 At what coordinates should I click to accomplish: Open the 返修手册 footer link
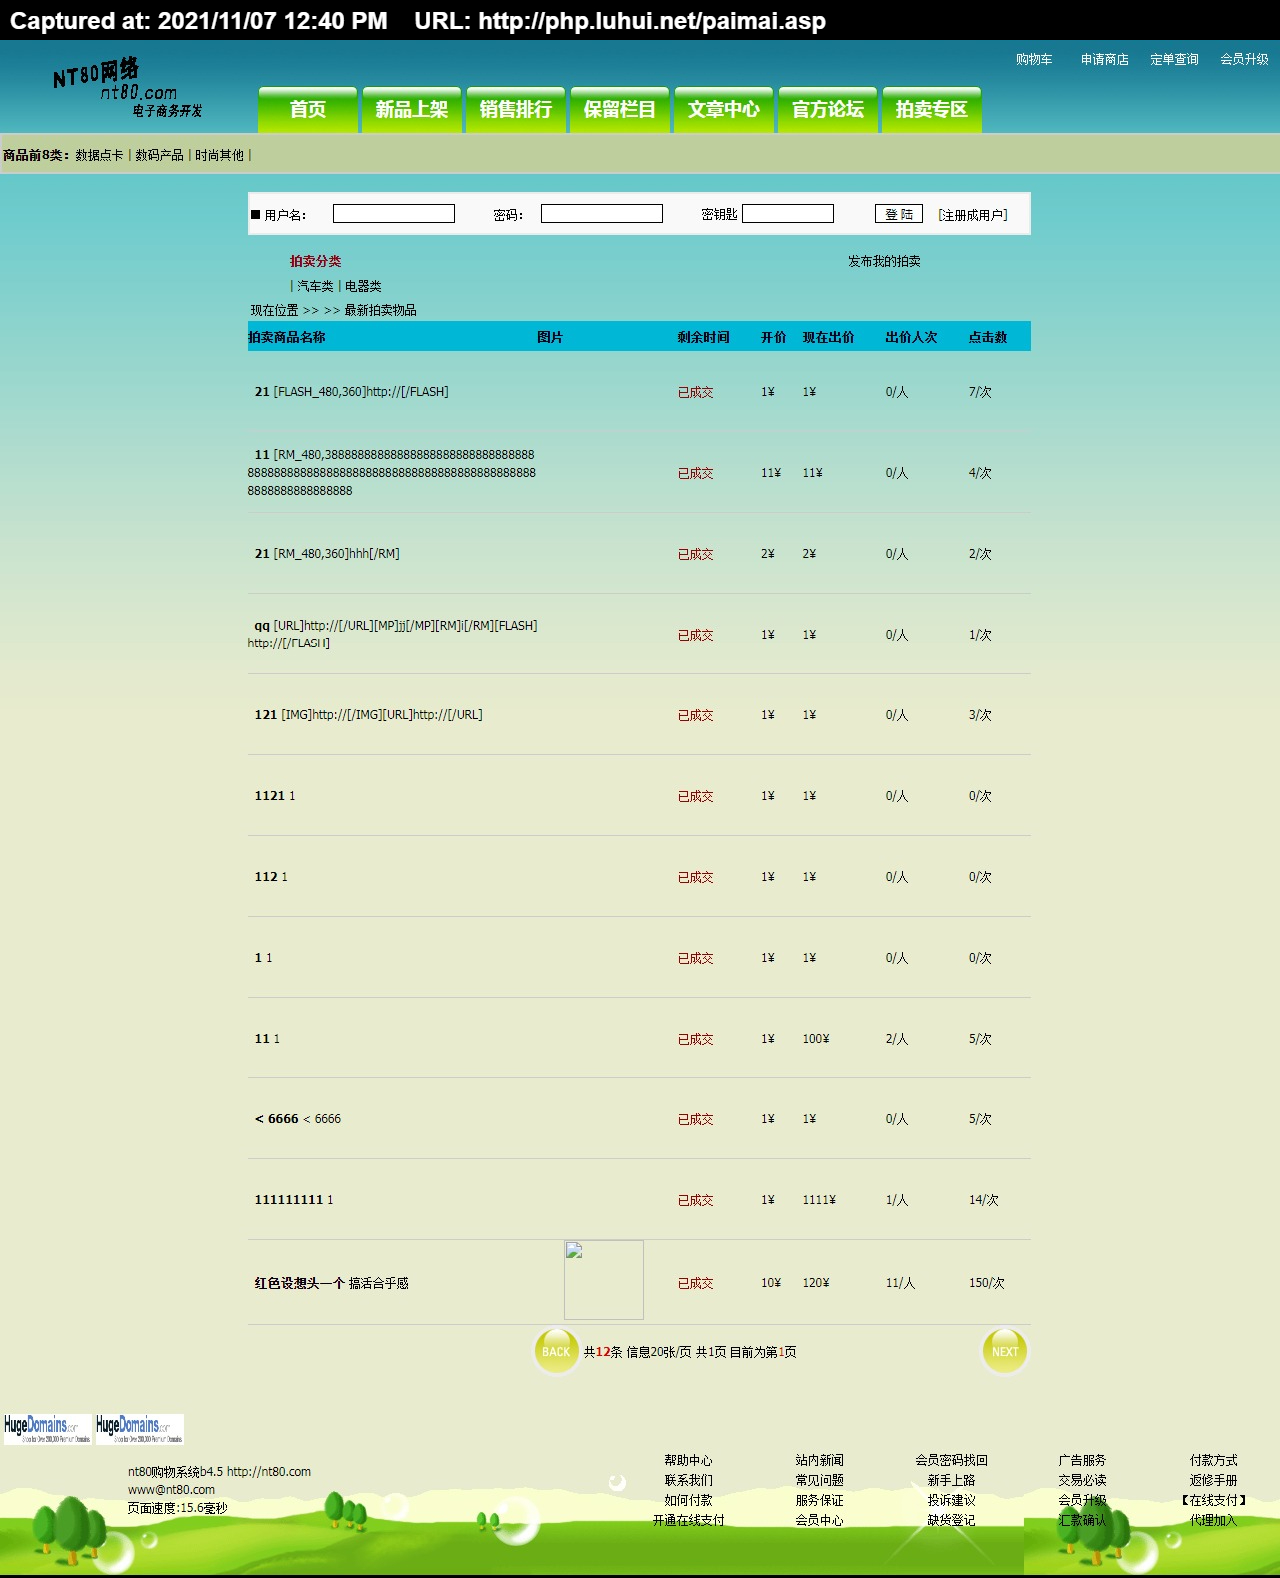pos(1214,1481)
